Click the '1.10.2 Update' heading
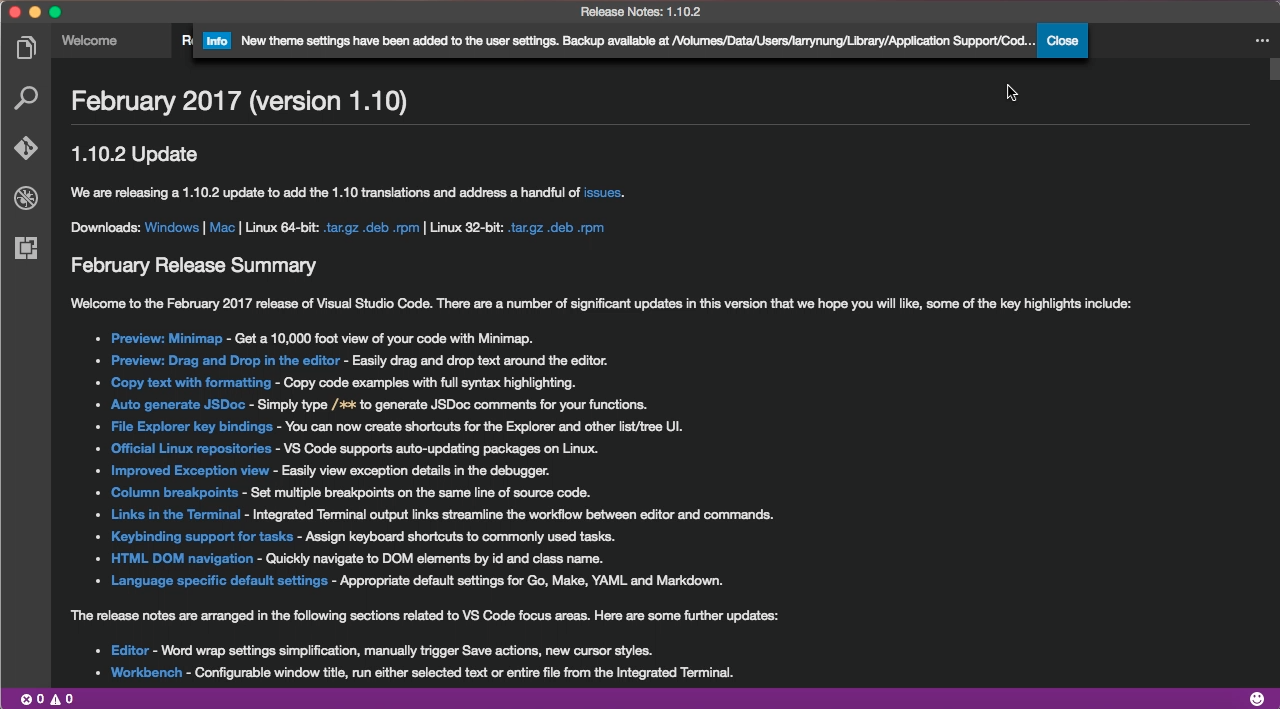The image size is (1280, 709). coord(134,154)
